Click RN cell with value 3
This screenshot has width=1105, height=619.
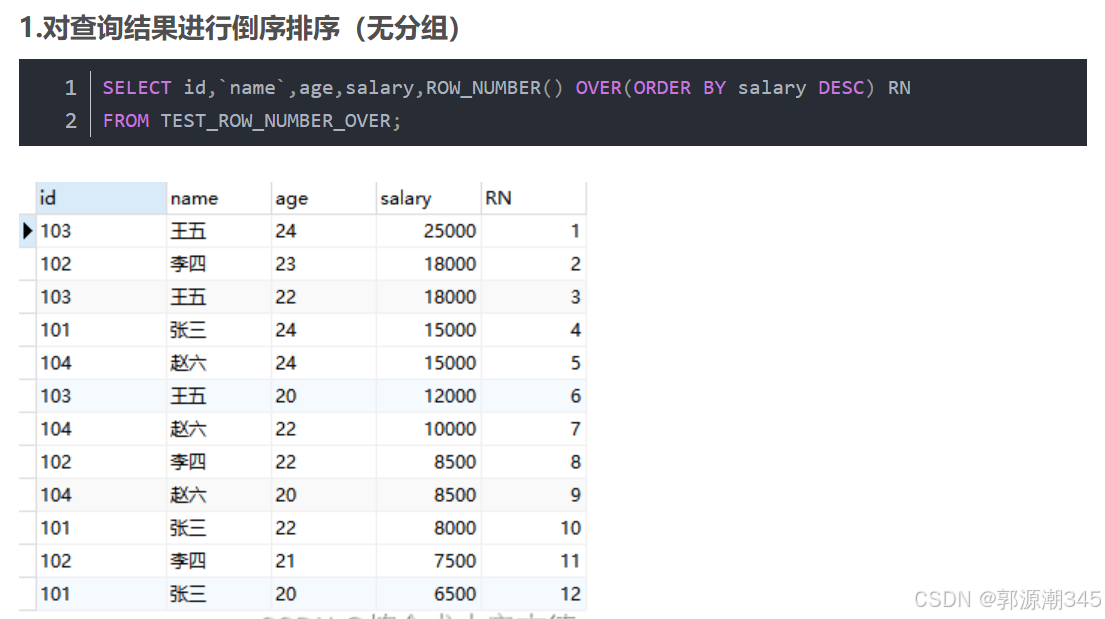coord(533,297)
